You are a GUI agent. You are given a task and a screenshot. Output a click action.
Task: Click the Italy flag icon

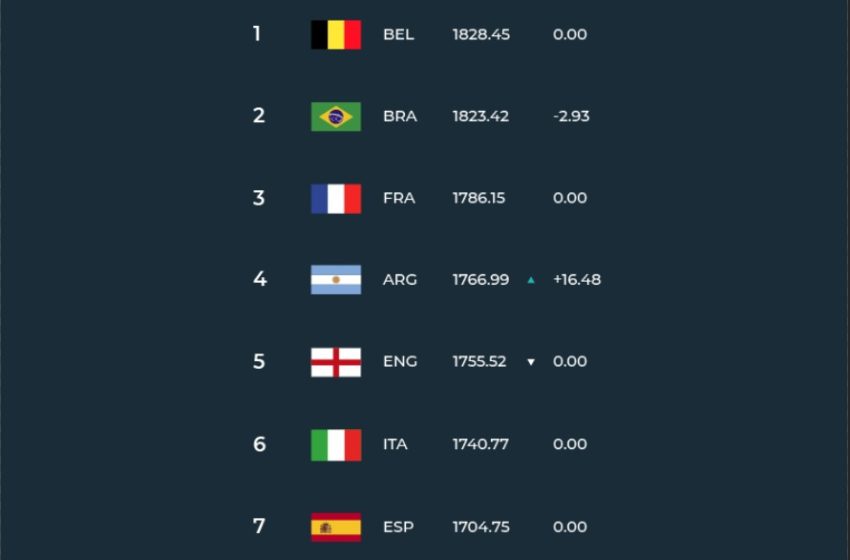(x=336, y=445)
